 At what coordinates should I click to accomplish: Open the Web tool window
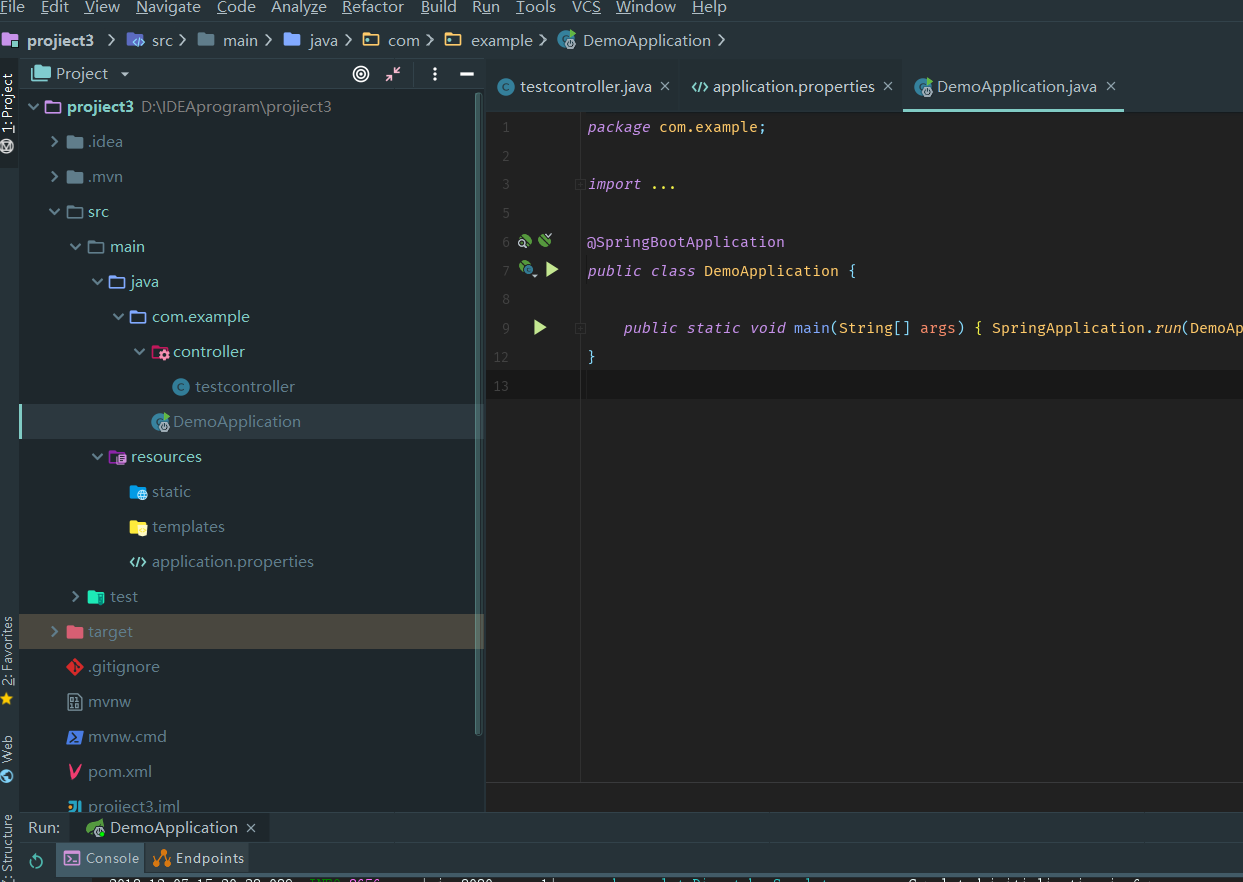point(8,758)
